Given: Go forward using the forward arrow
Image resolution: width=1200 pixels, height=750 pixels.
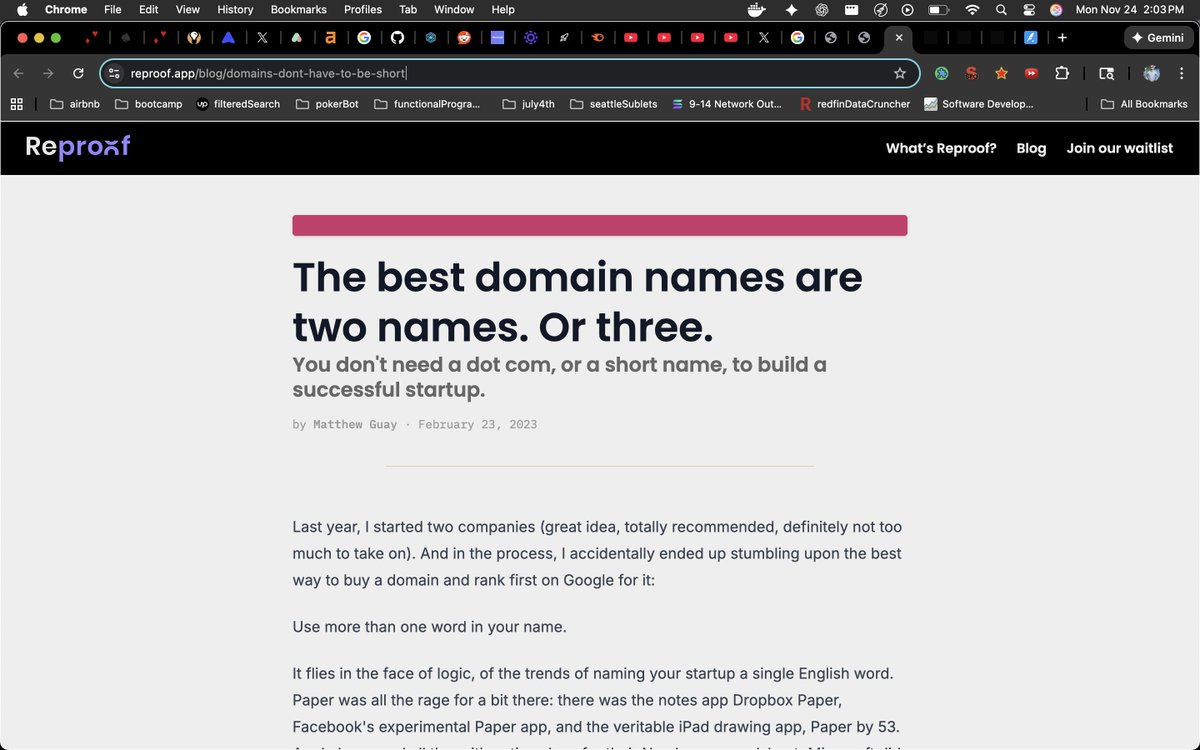Looking at the screenshot, I should 48,73.
